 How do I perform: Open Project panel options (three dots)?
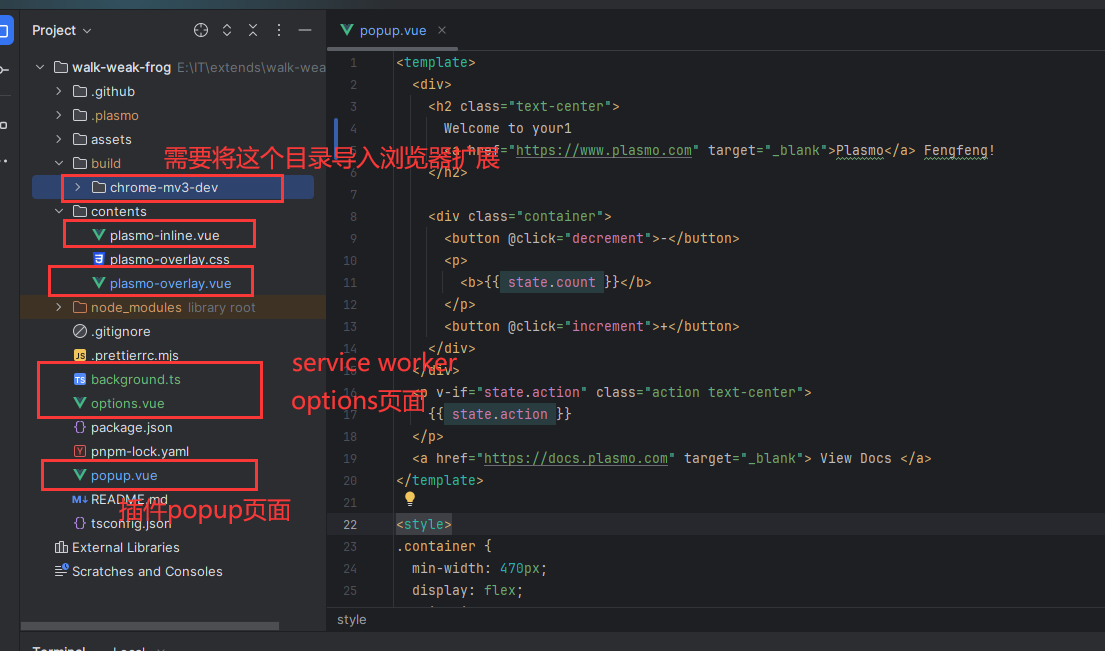(x=279, y=31)
